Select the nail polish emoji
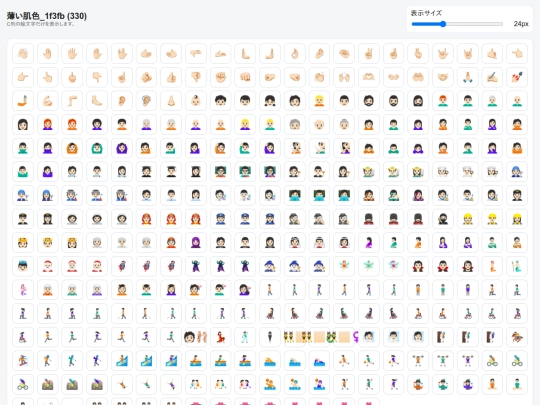 coord(517,77)
